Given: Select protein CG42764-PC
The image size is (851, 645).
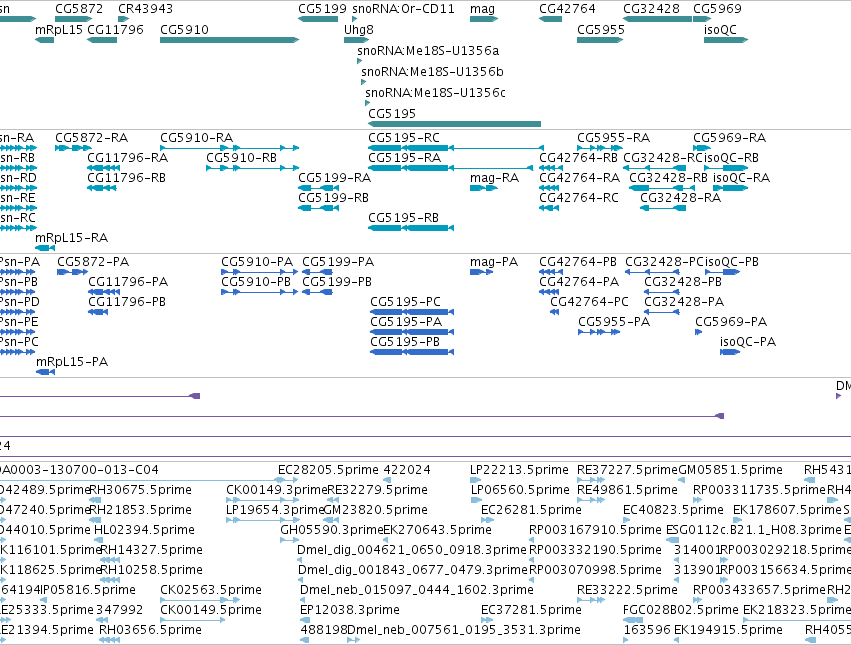Looking at the screenshot, I should (x=555, y=312).
